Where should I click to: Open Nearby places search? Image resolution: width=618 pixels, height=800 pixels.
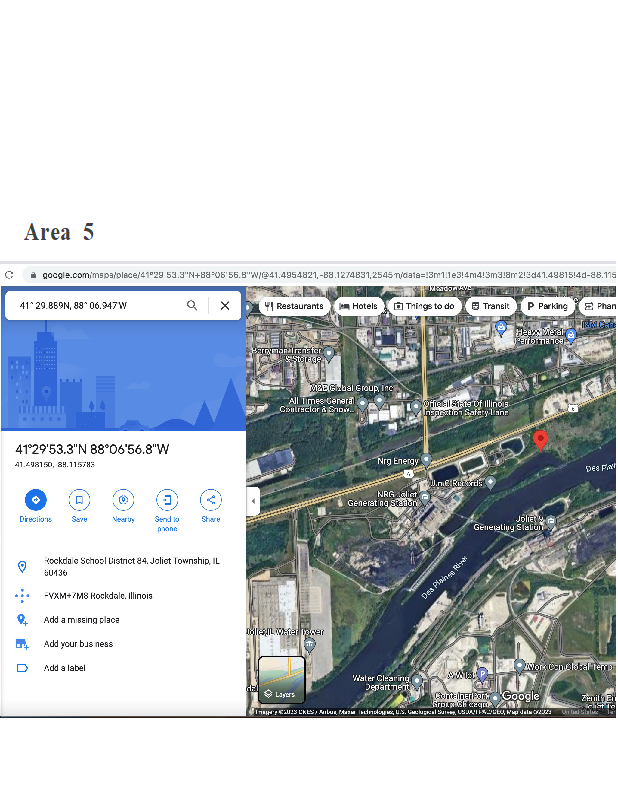[x=123, y=500]
